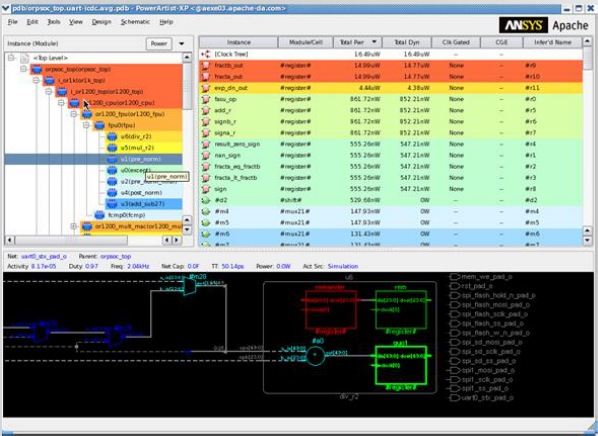Click register icon of sign row

point(206,189)
